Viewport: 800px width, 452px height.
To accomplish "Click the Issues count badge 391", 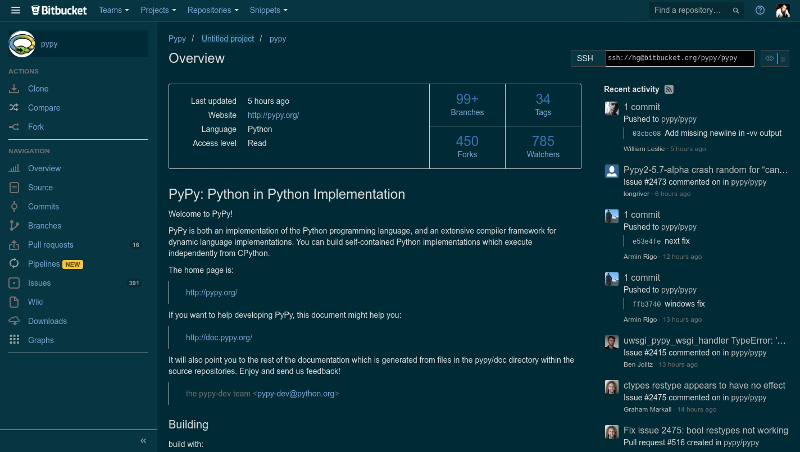I will click(134, 283).
